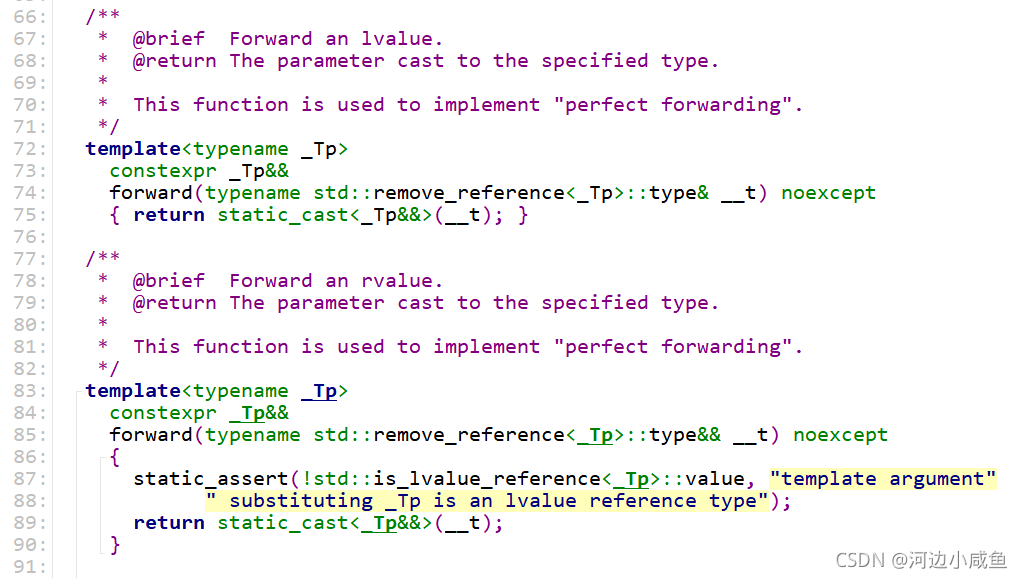Click the noexcept keyword on line 85
Screen dimensions: 1022x578
[840, 435]
